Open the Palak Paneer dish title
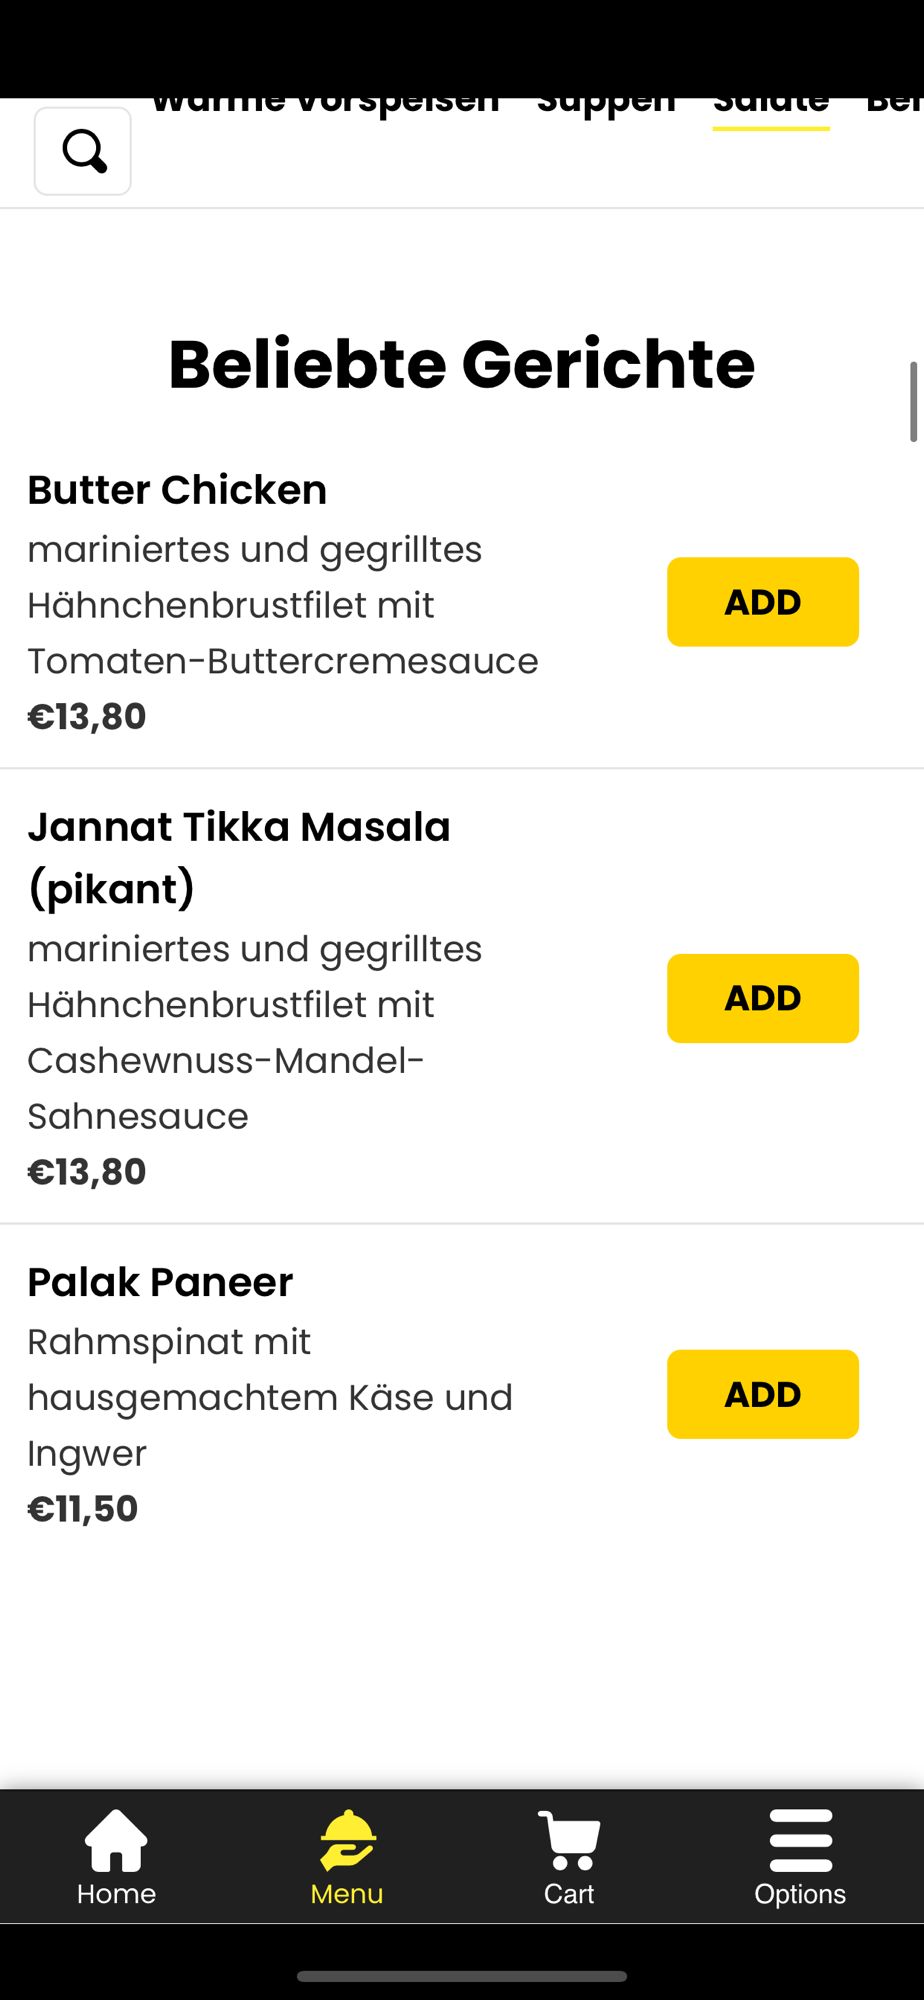This screenshot has height=2000, width=924. coord(160,1282)
